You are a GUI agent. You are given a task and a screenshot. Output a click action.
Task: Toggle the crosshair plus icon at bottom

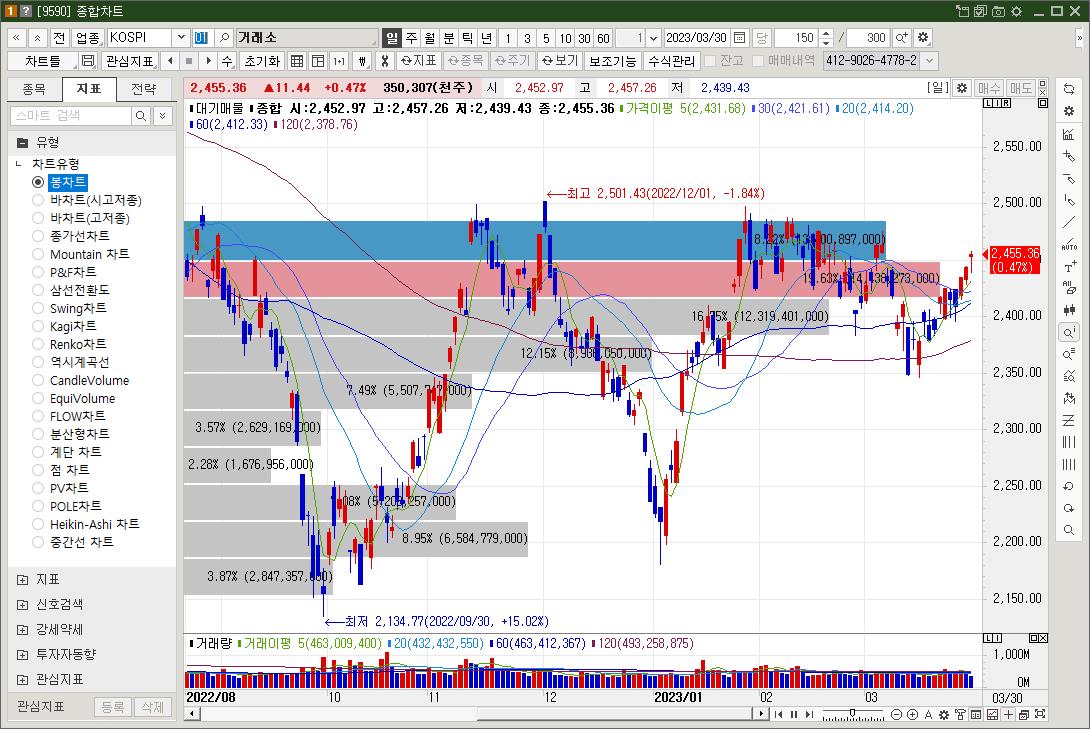tap(1008, 714)
